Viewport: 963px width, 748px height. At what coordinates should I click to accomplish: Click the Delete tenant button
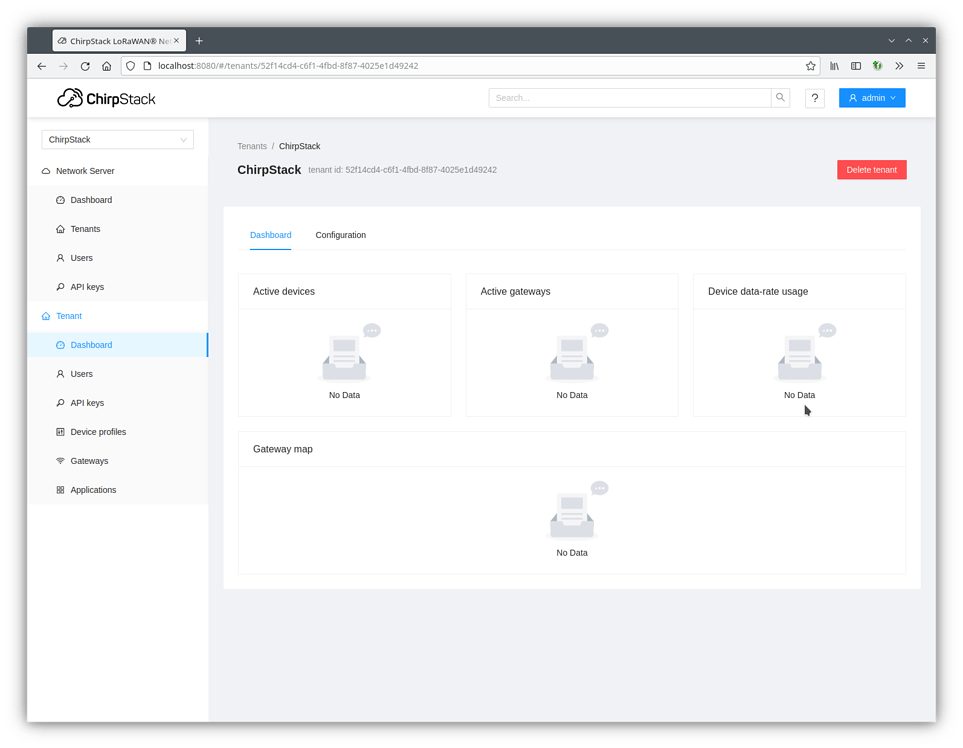point(871,169)
